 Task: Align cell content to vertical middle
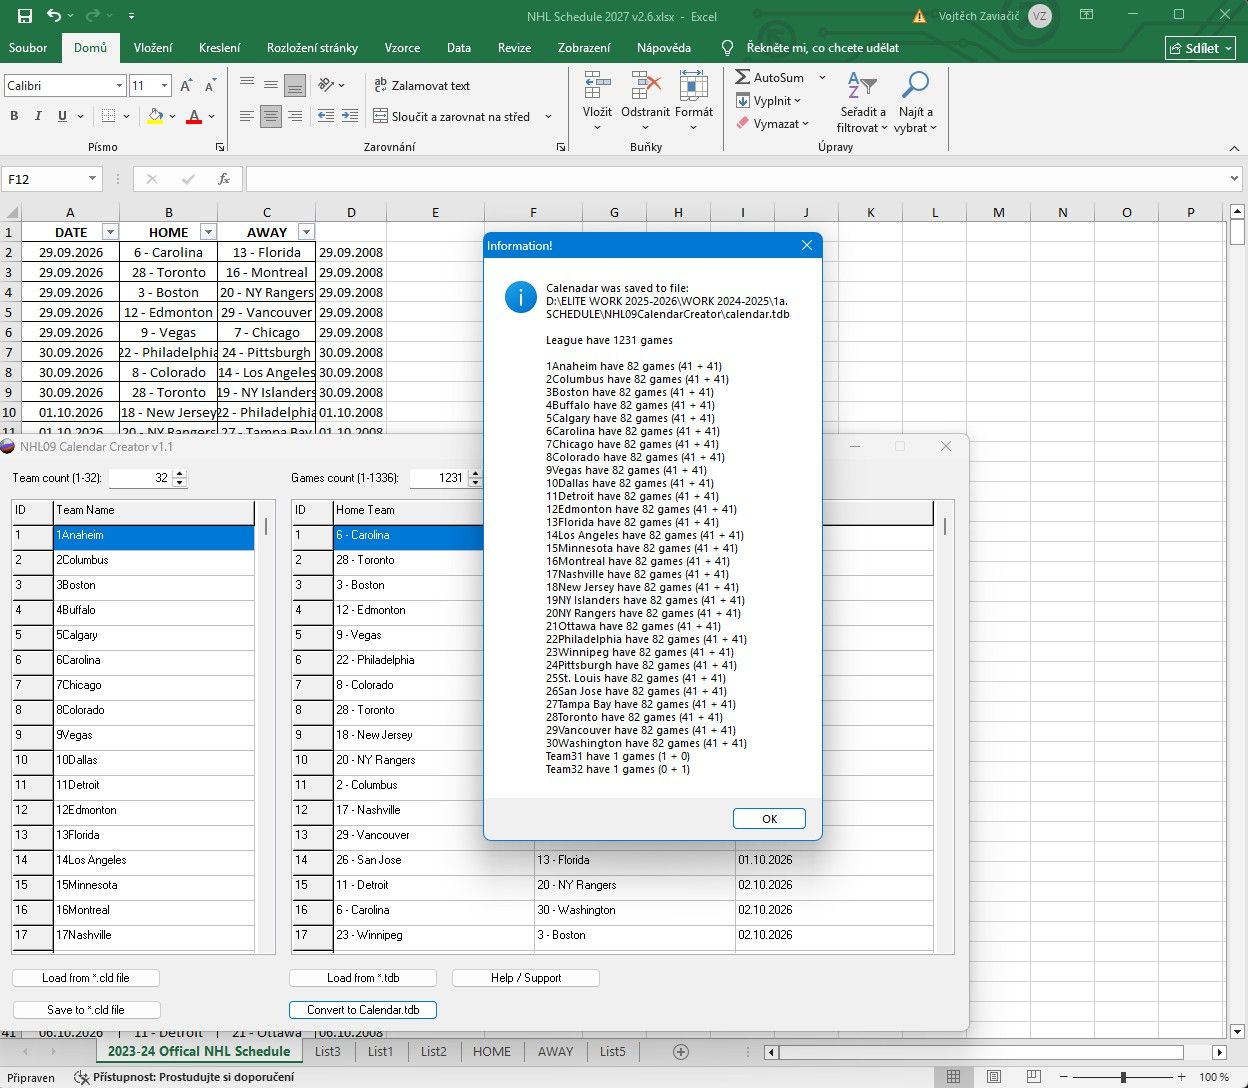pyautogui.click(x=270, y=86)
